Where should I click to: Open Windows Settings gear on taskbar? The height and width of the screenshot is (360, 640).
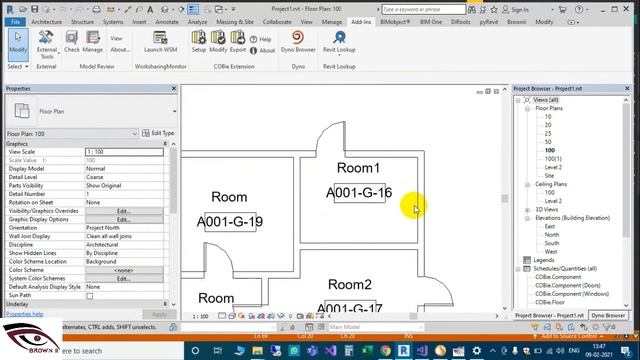click(476, 350)
